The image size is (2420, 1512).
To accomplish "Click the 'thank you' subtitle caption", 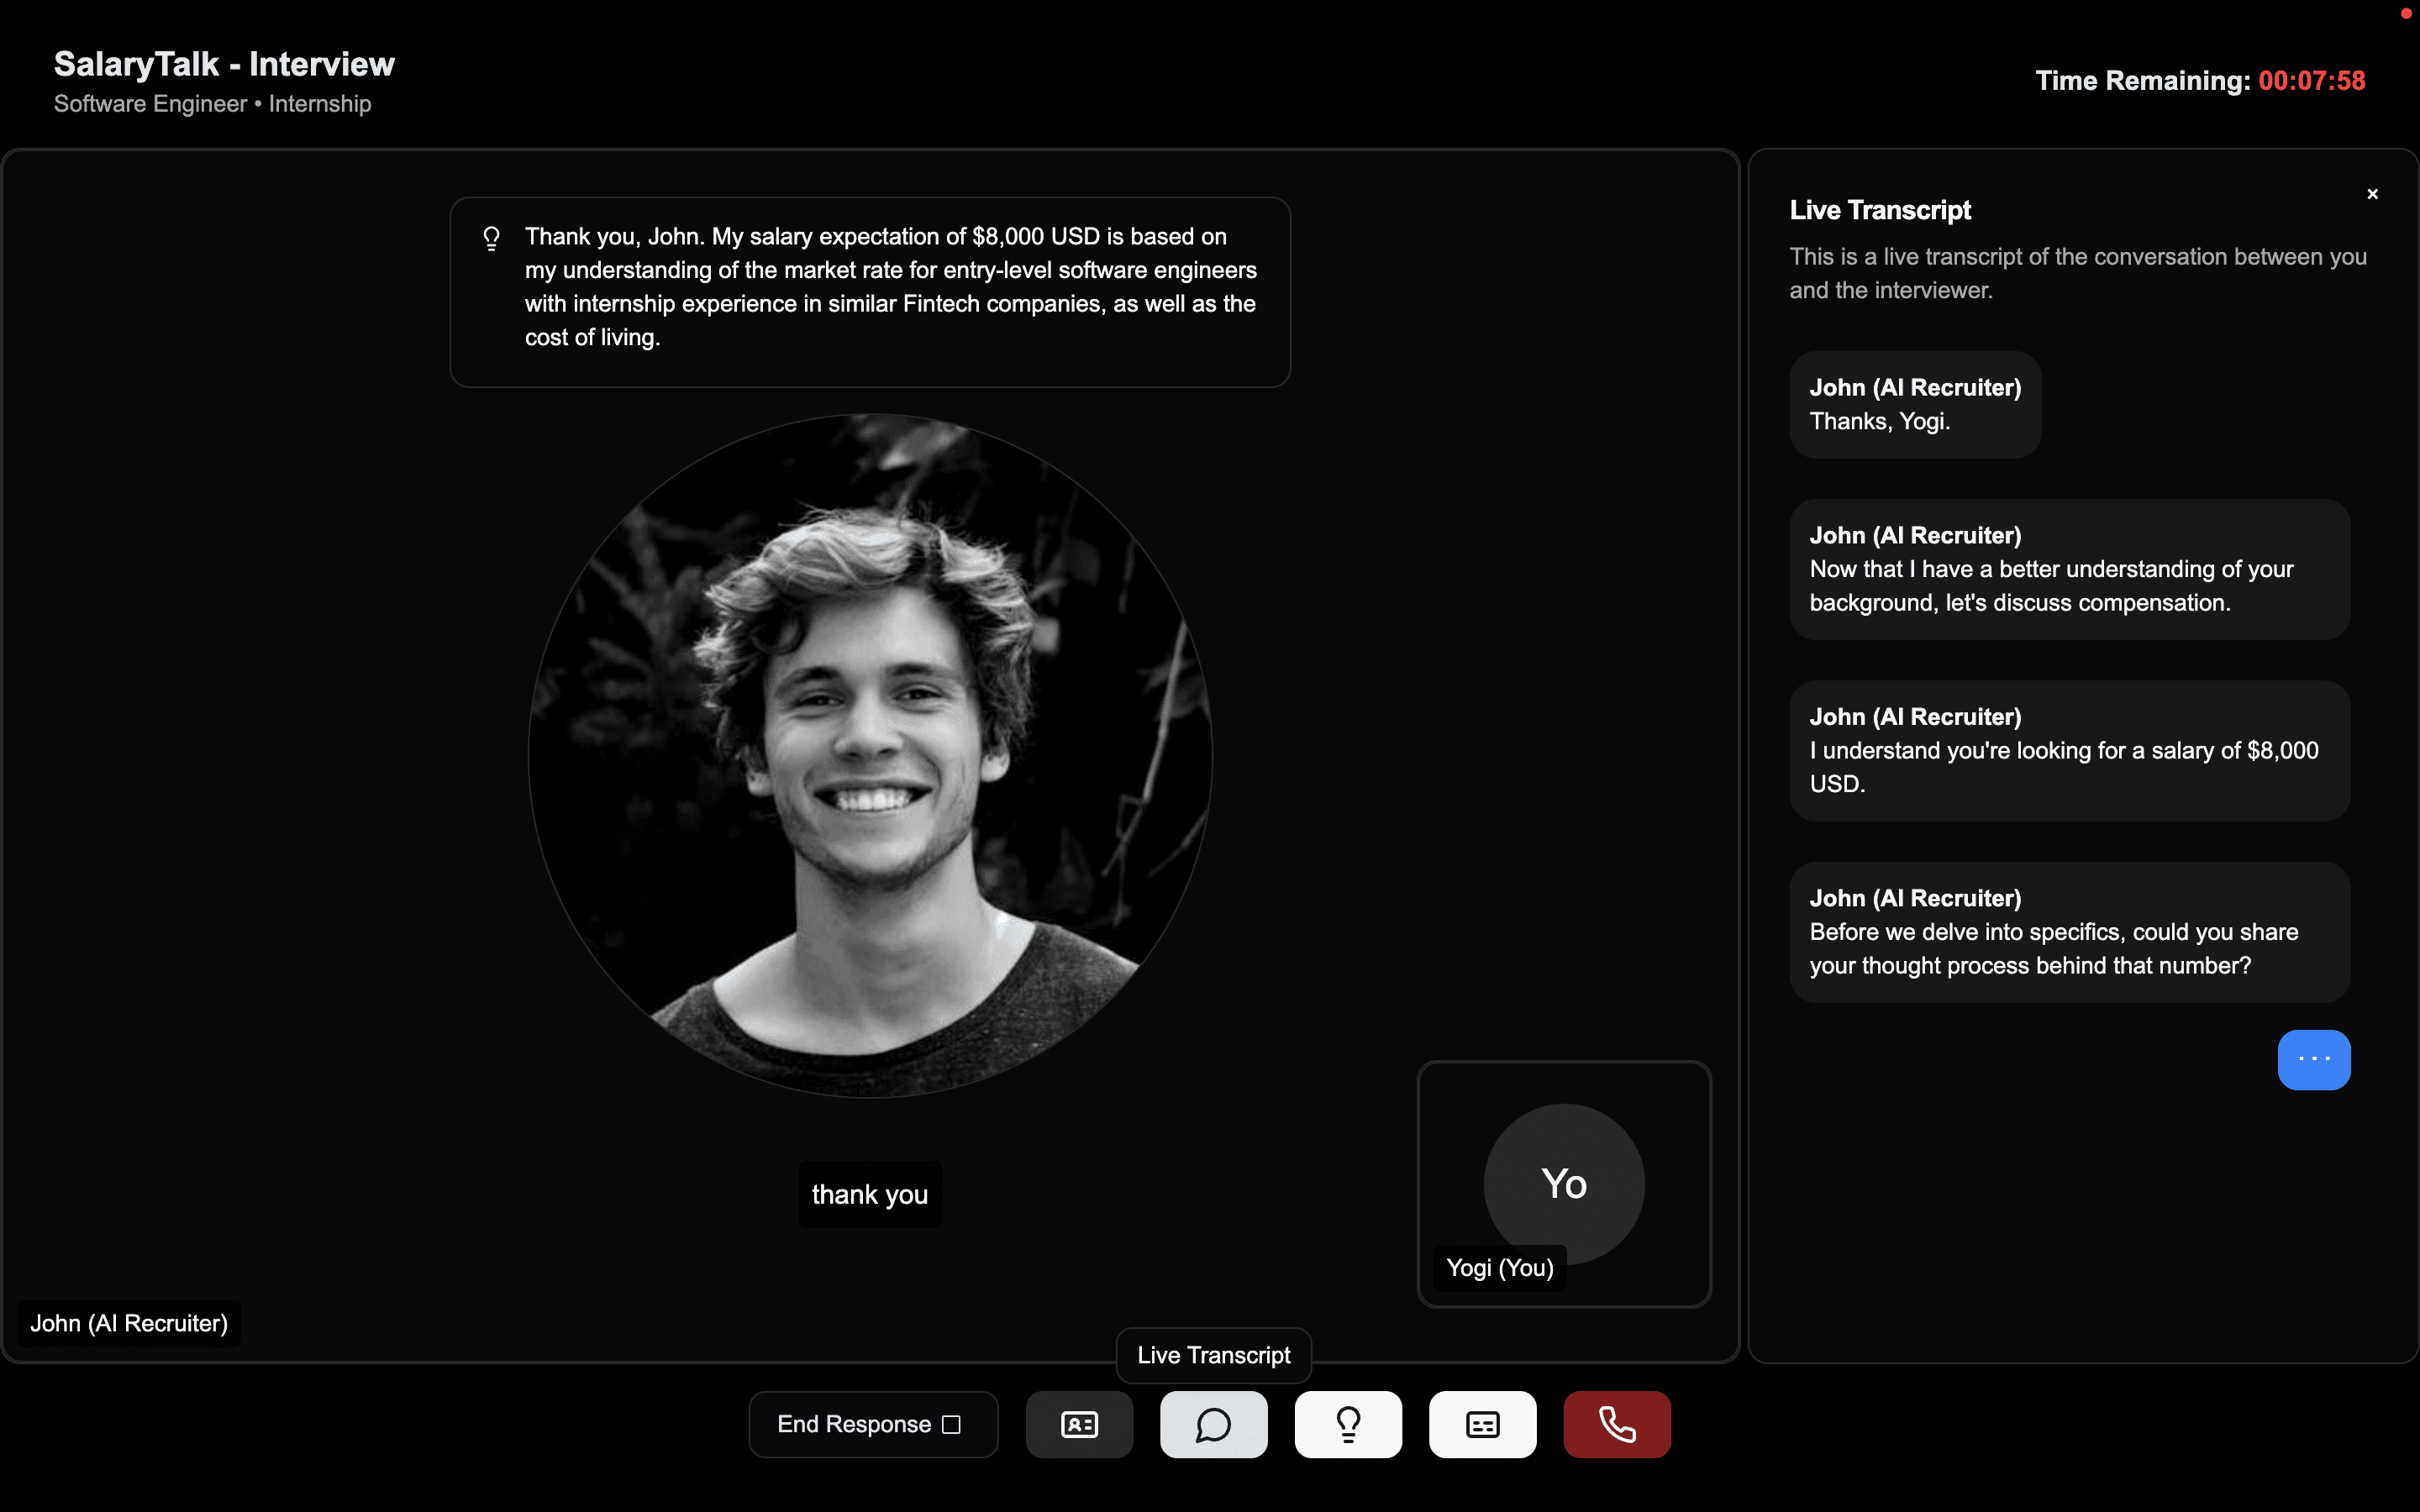I will (869, 1193).
